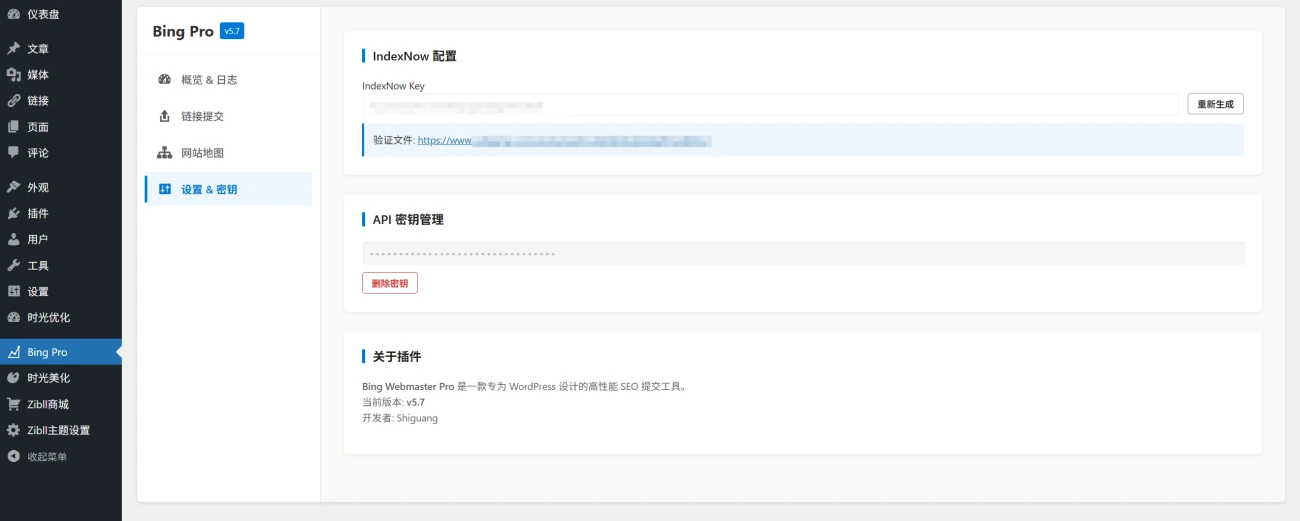
Task: Switch to 概览 & 日志 tab
Action: (229, 80)
